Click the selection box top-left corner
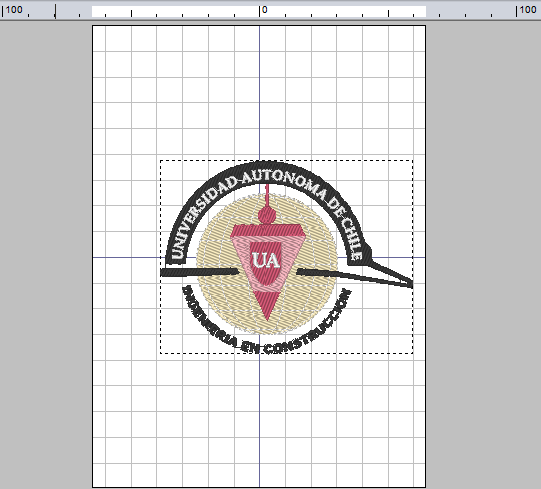Image resolution: width=541 pixels, height=489 pixels. click(x=160, y=160)
